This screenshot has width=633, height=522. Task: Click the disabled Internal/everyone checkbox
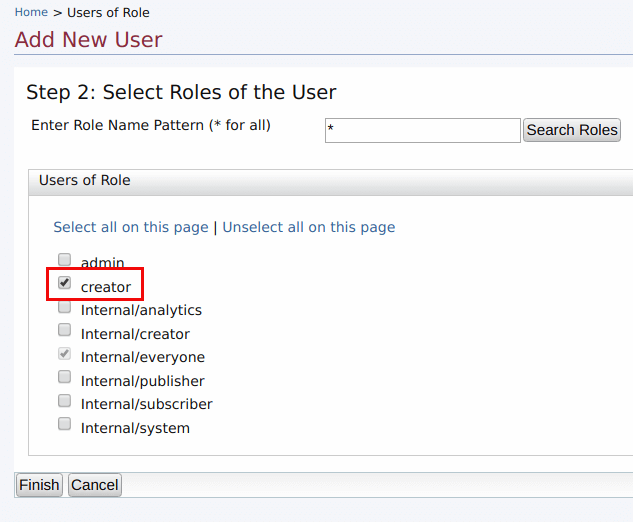[x=65, y=354]
